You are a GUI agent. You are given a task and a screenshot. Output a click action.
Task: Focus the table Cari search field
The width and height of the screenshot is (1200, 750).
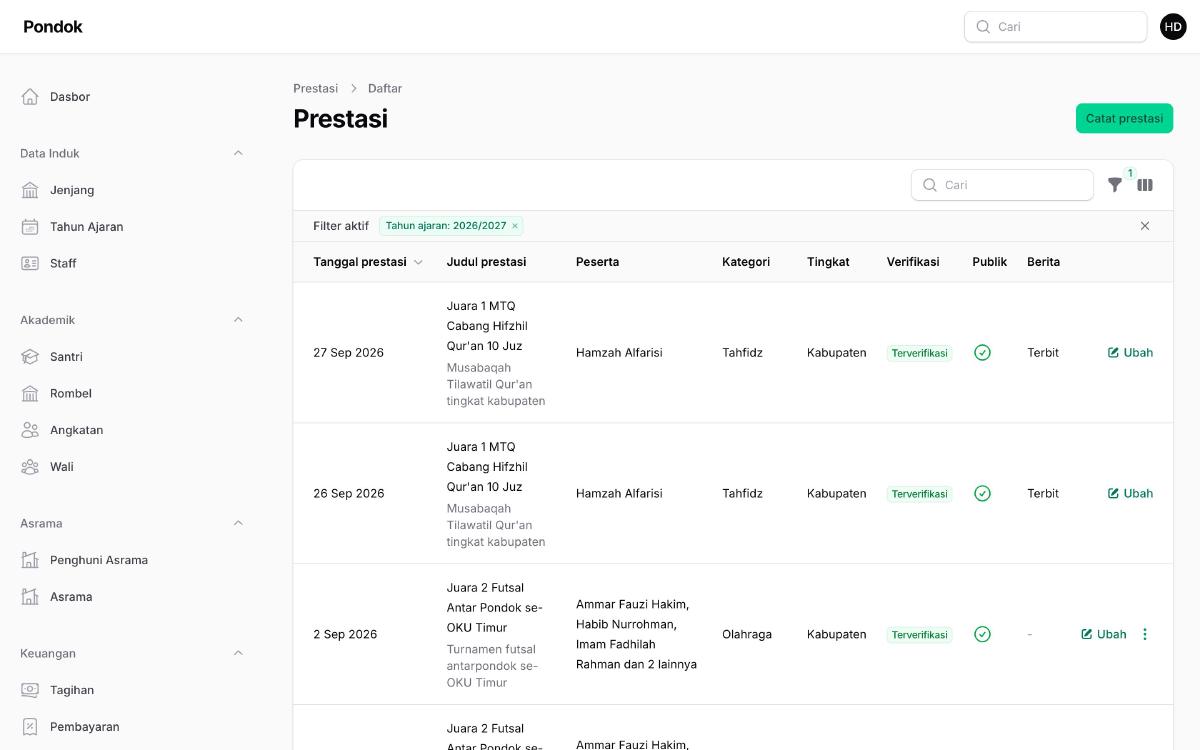[x=1002, y=185]
